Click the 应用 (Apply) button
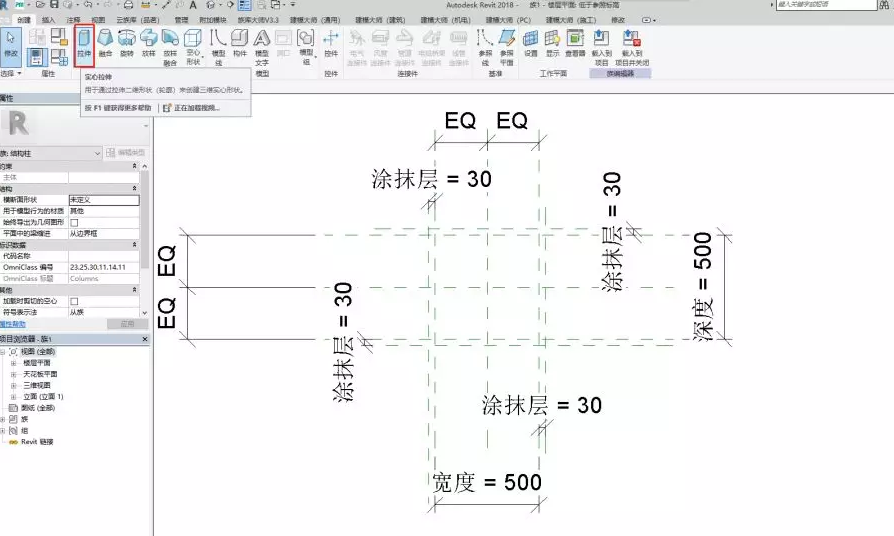Image resolution: width=894 pixels, height=536 pixels. [x=127, y=324]
